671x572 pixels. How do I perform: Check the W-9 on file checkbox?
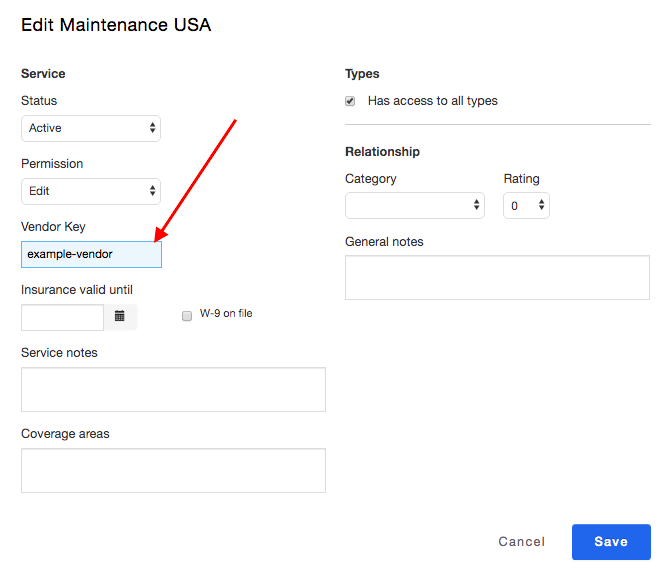coord(187,315)
